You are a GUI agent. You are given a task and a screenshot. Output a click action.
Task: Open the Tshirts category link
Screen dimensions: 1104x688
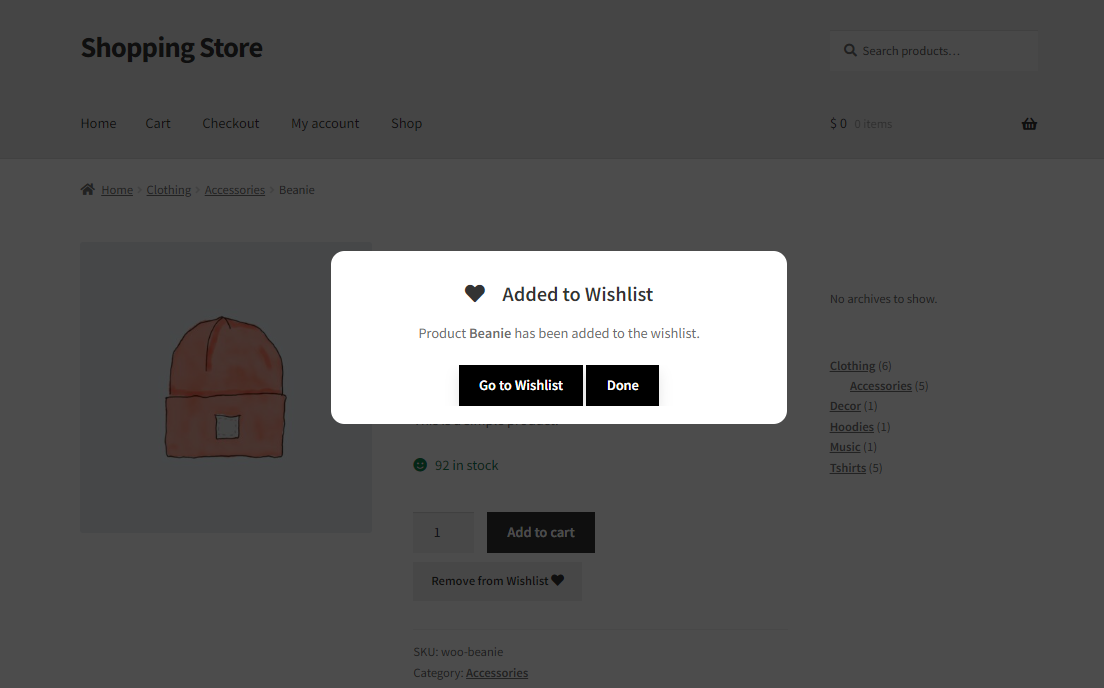click(848, 468)
